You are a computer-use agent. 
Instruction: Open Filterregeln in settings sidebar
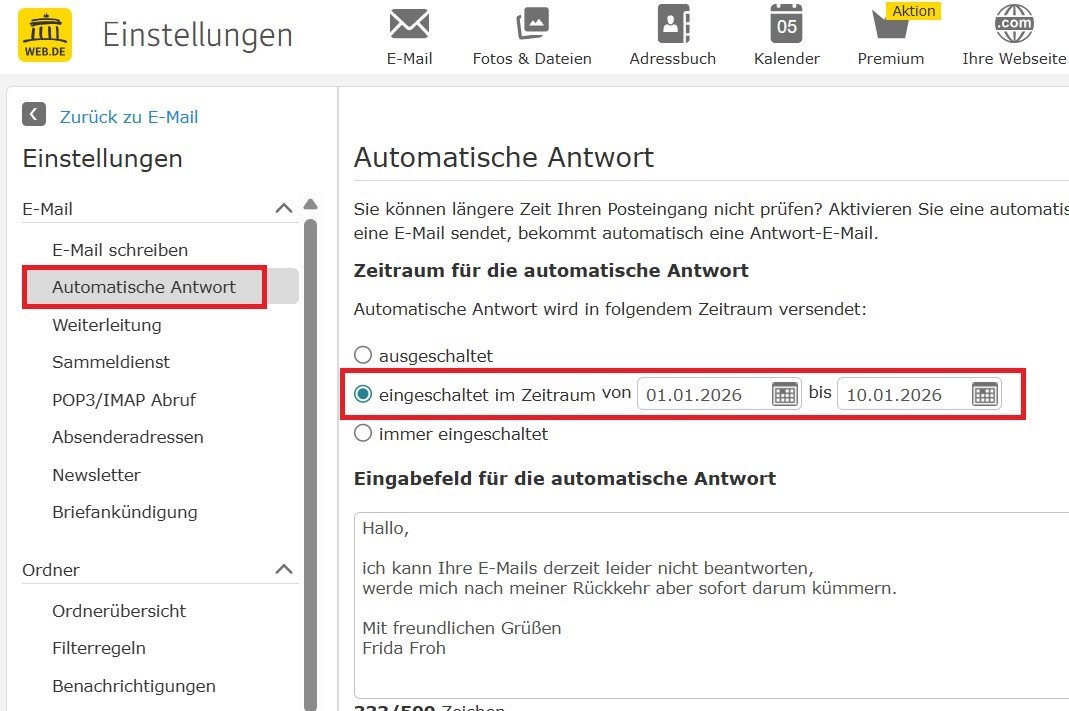click(98, 648)
